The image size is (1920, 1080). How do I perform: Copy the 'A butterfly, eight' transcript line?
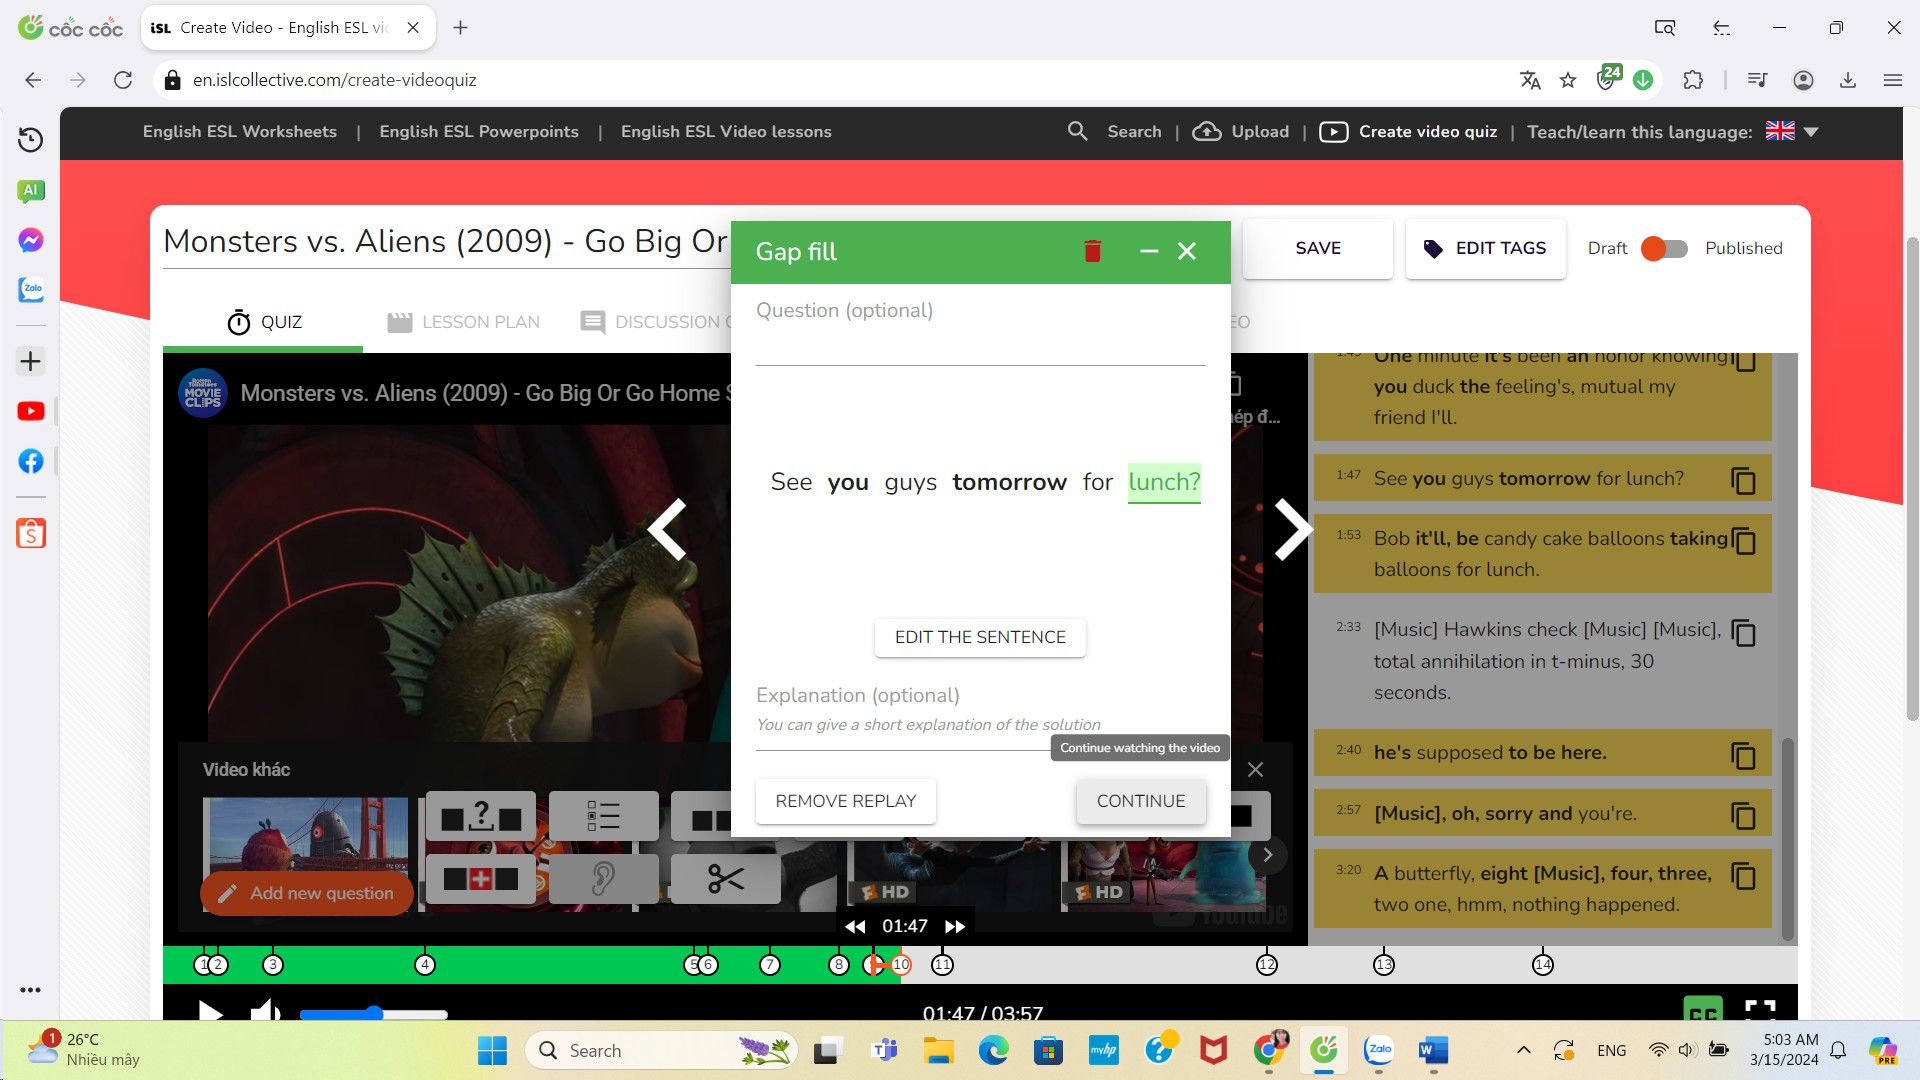click(1743, 876)
